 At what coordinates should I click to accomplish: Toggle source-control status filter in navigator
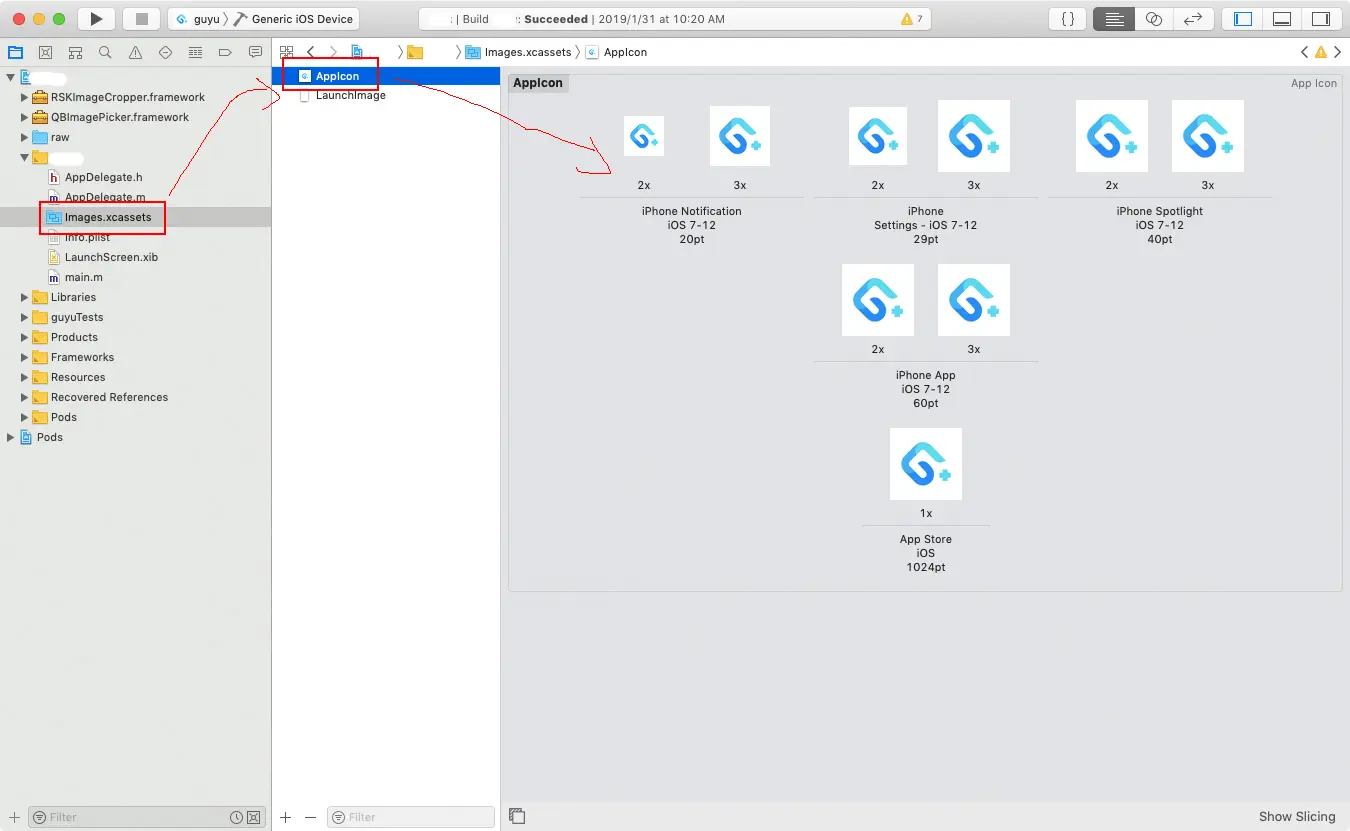click(x=253, y=817)
